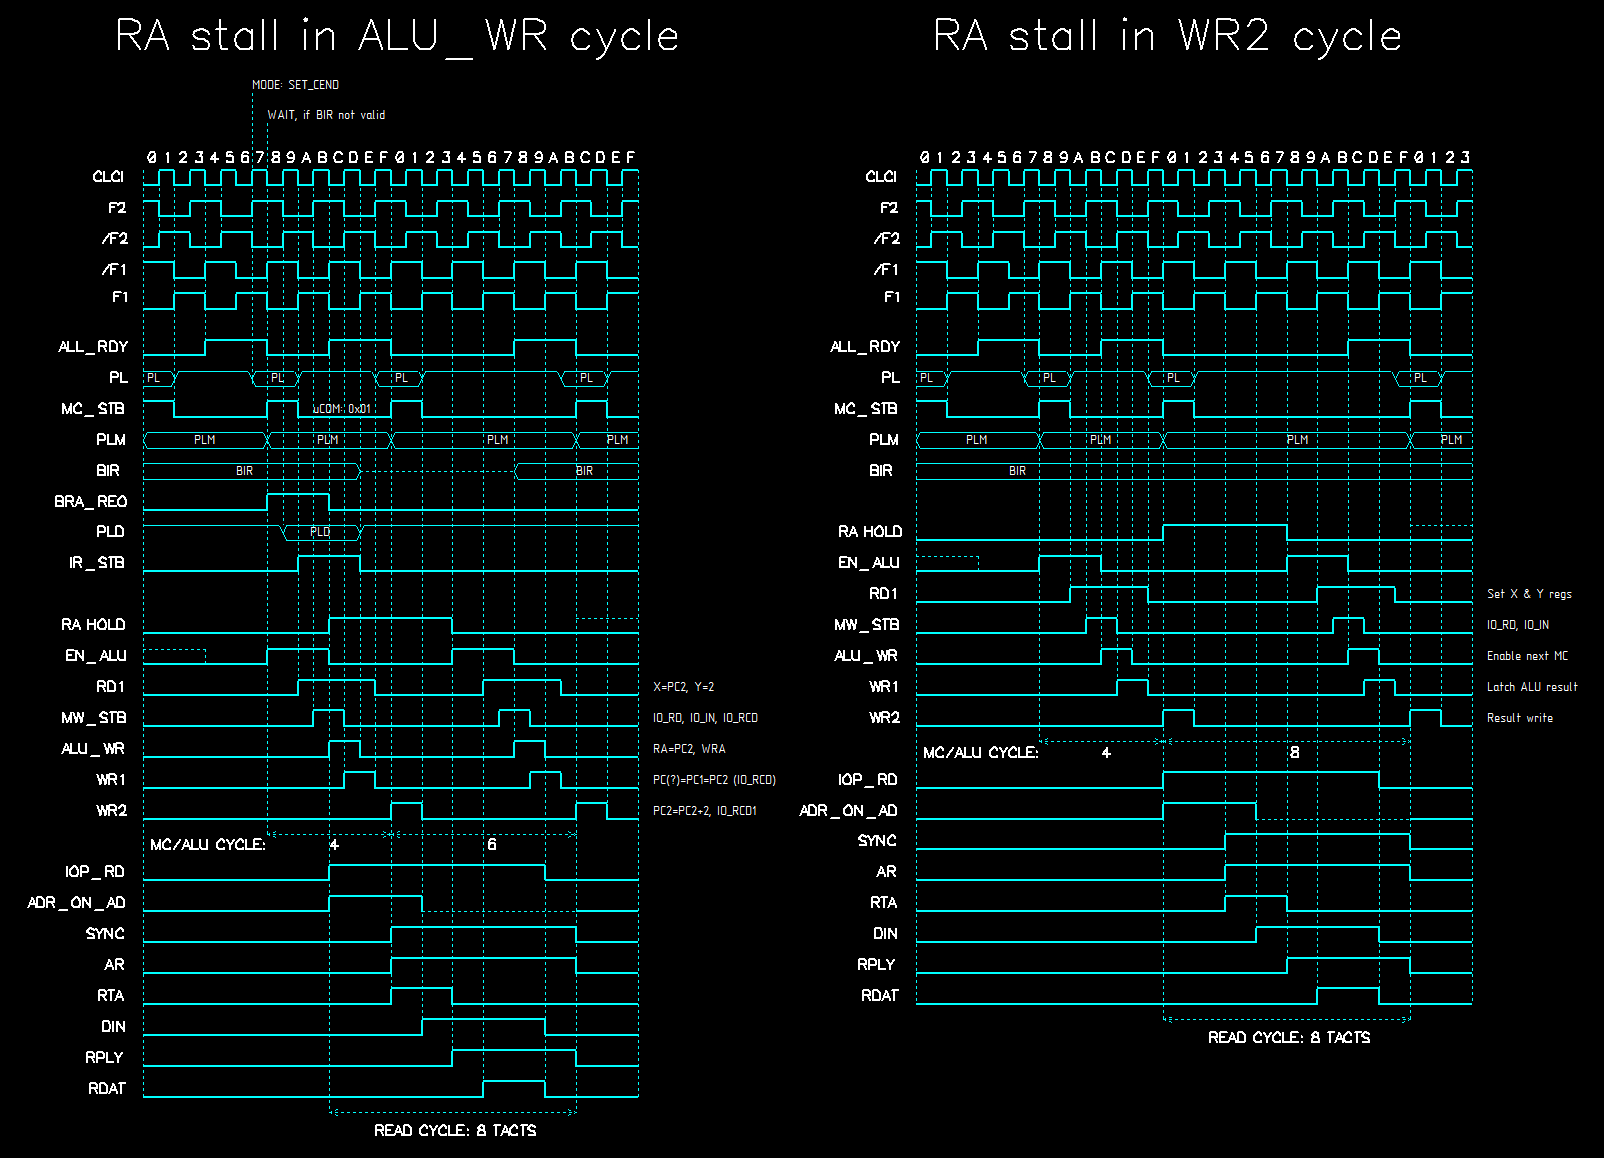Select the 'Result write' note

pos(1520,718)
